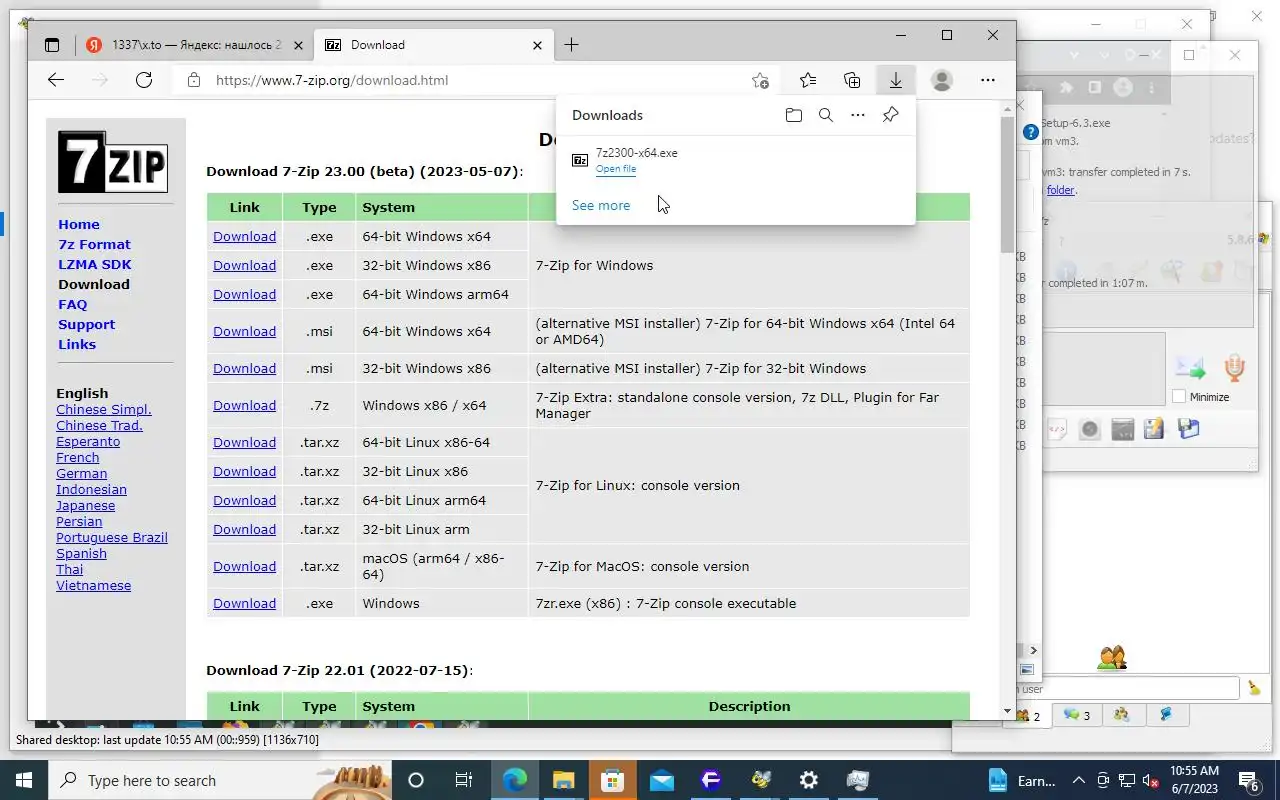Go back with the browser back arrow
This screenshot has height=800, width=1280.
pyautogui.click(x=56, y=80)
